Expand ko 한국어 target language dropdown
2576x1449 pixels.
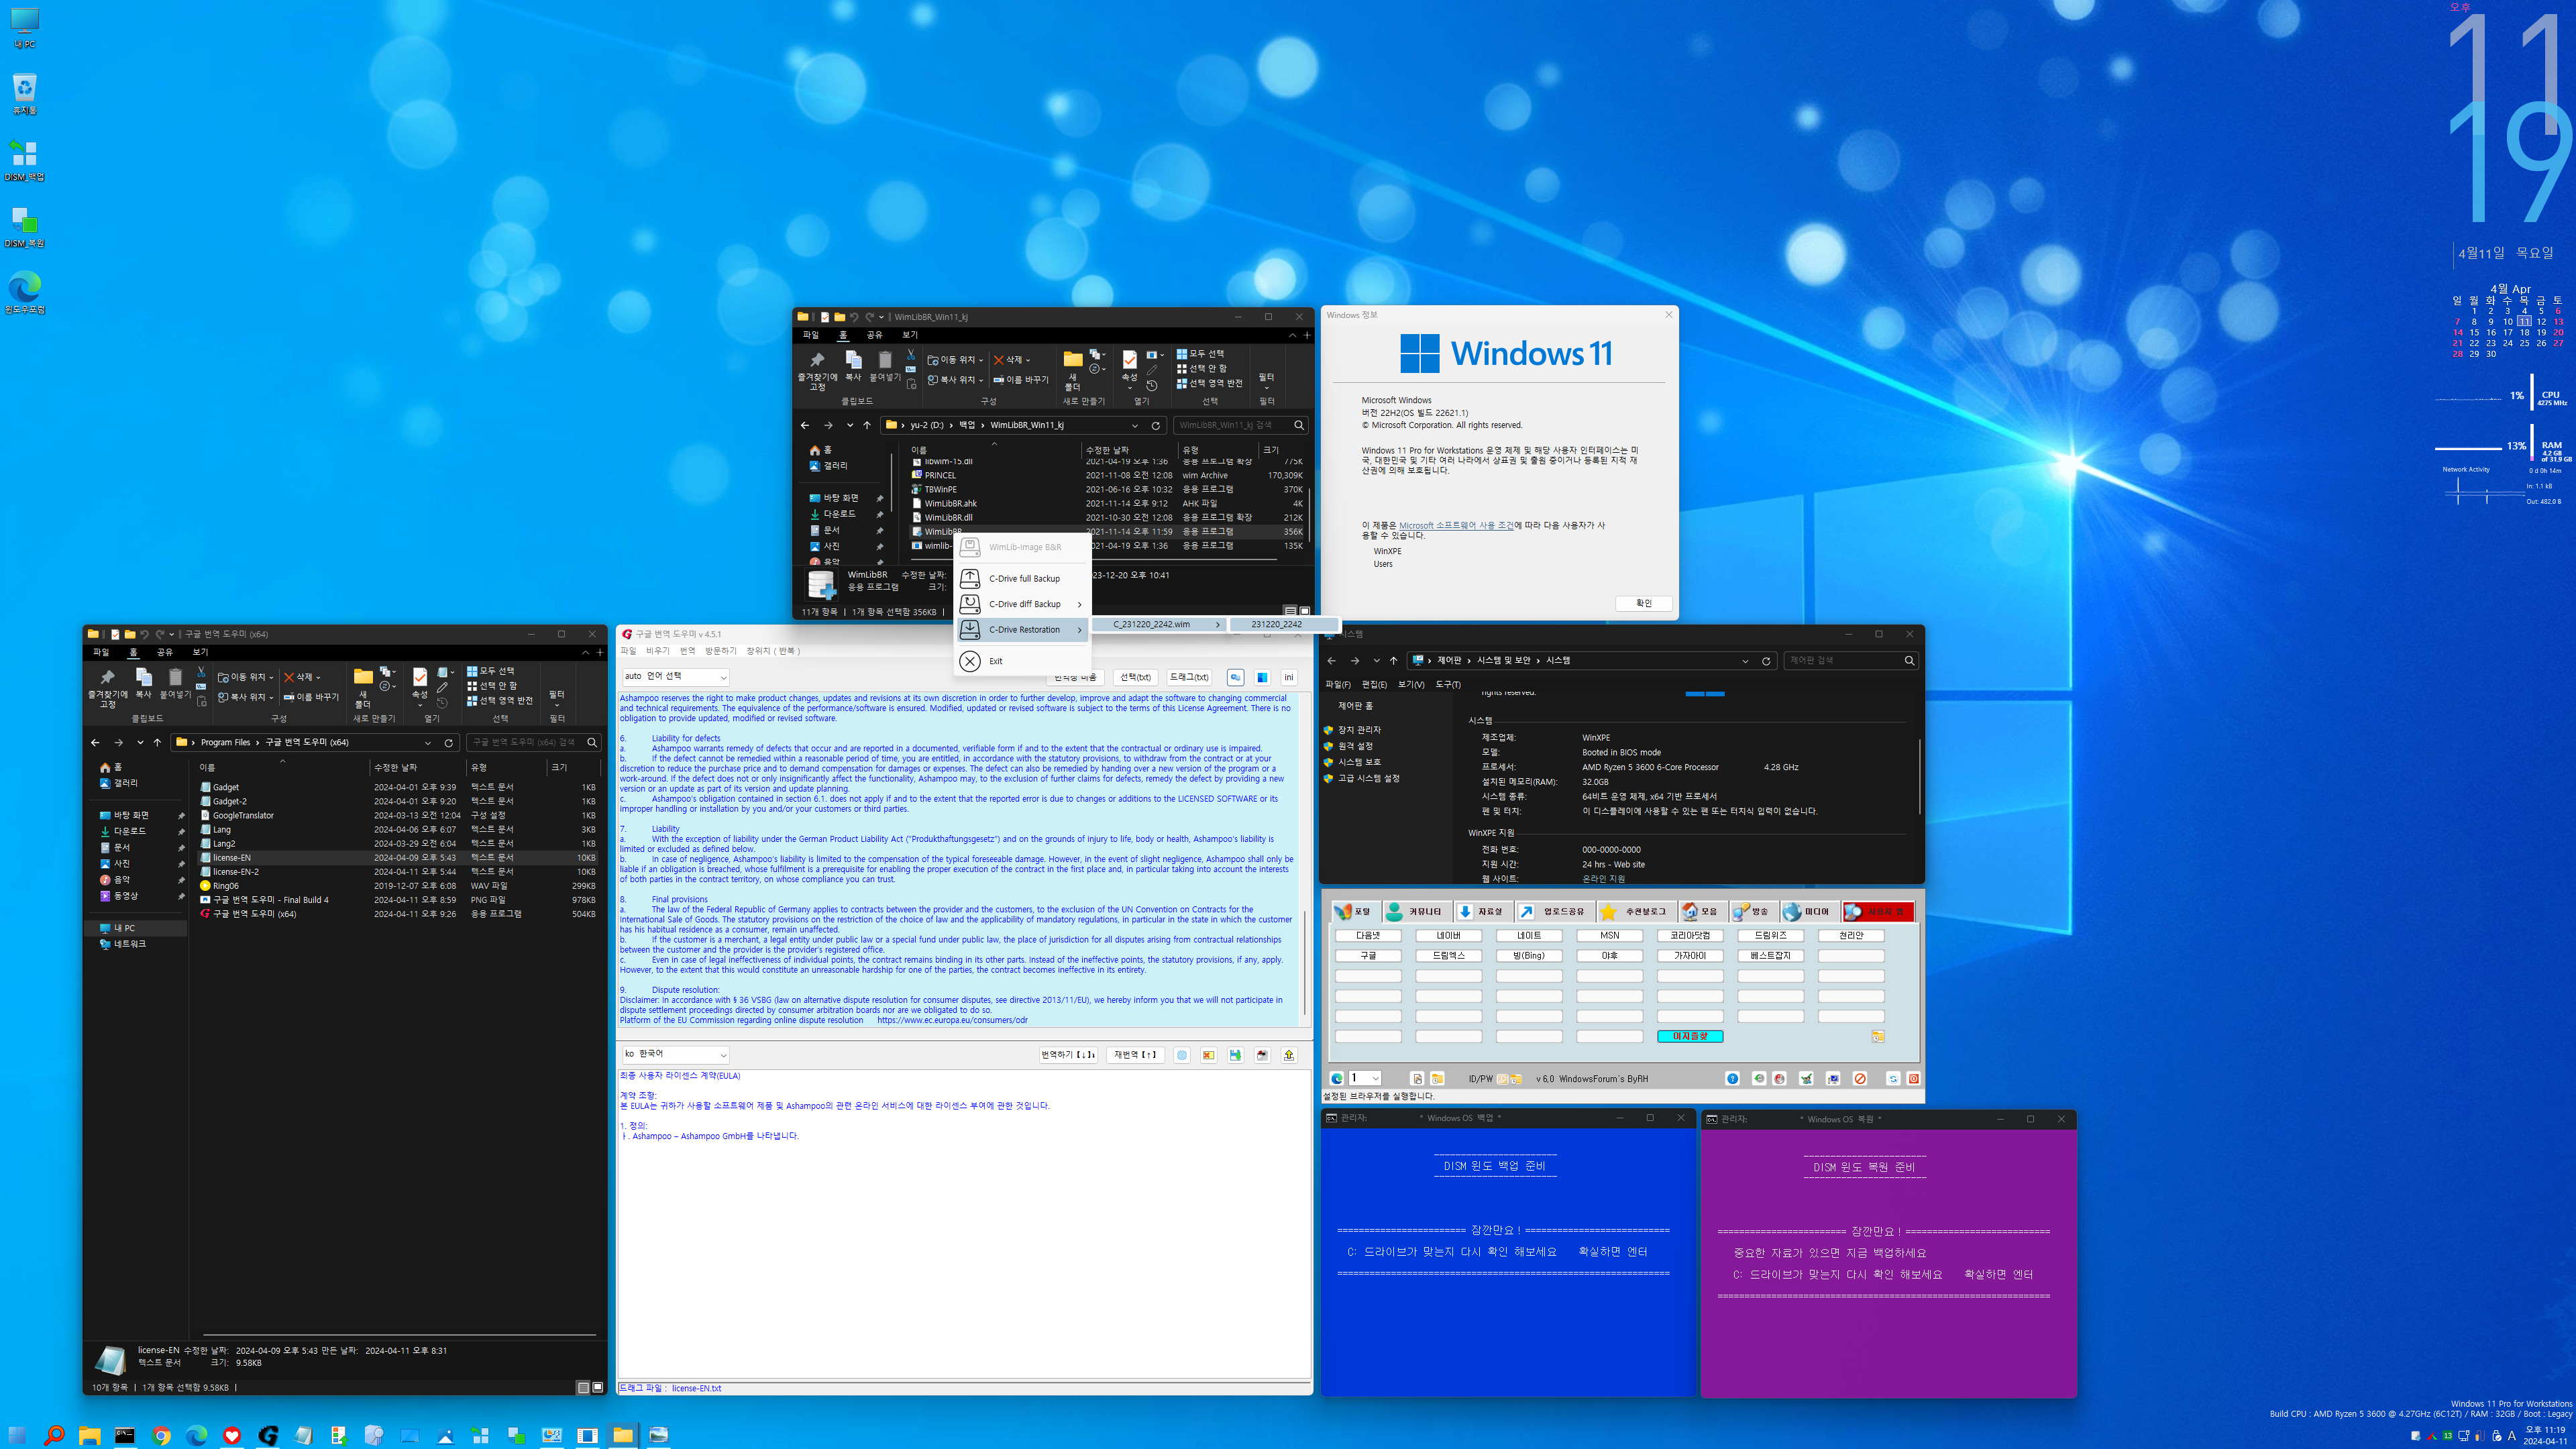pyautogui.click(x=675, y=1054)
